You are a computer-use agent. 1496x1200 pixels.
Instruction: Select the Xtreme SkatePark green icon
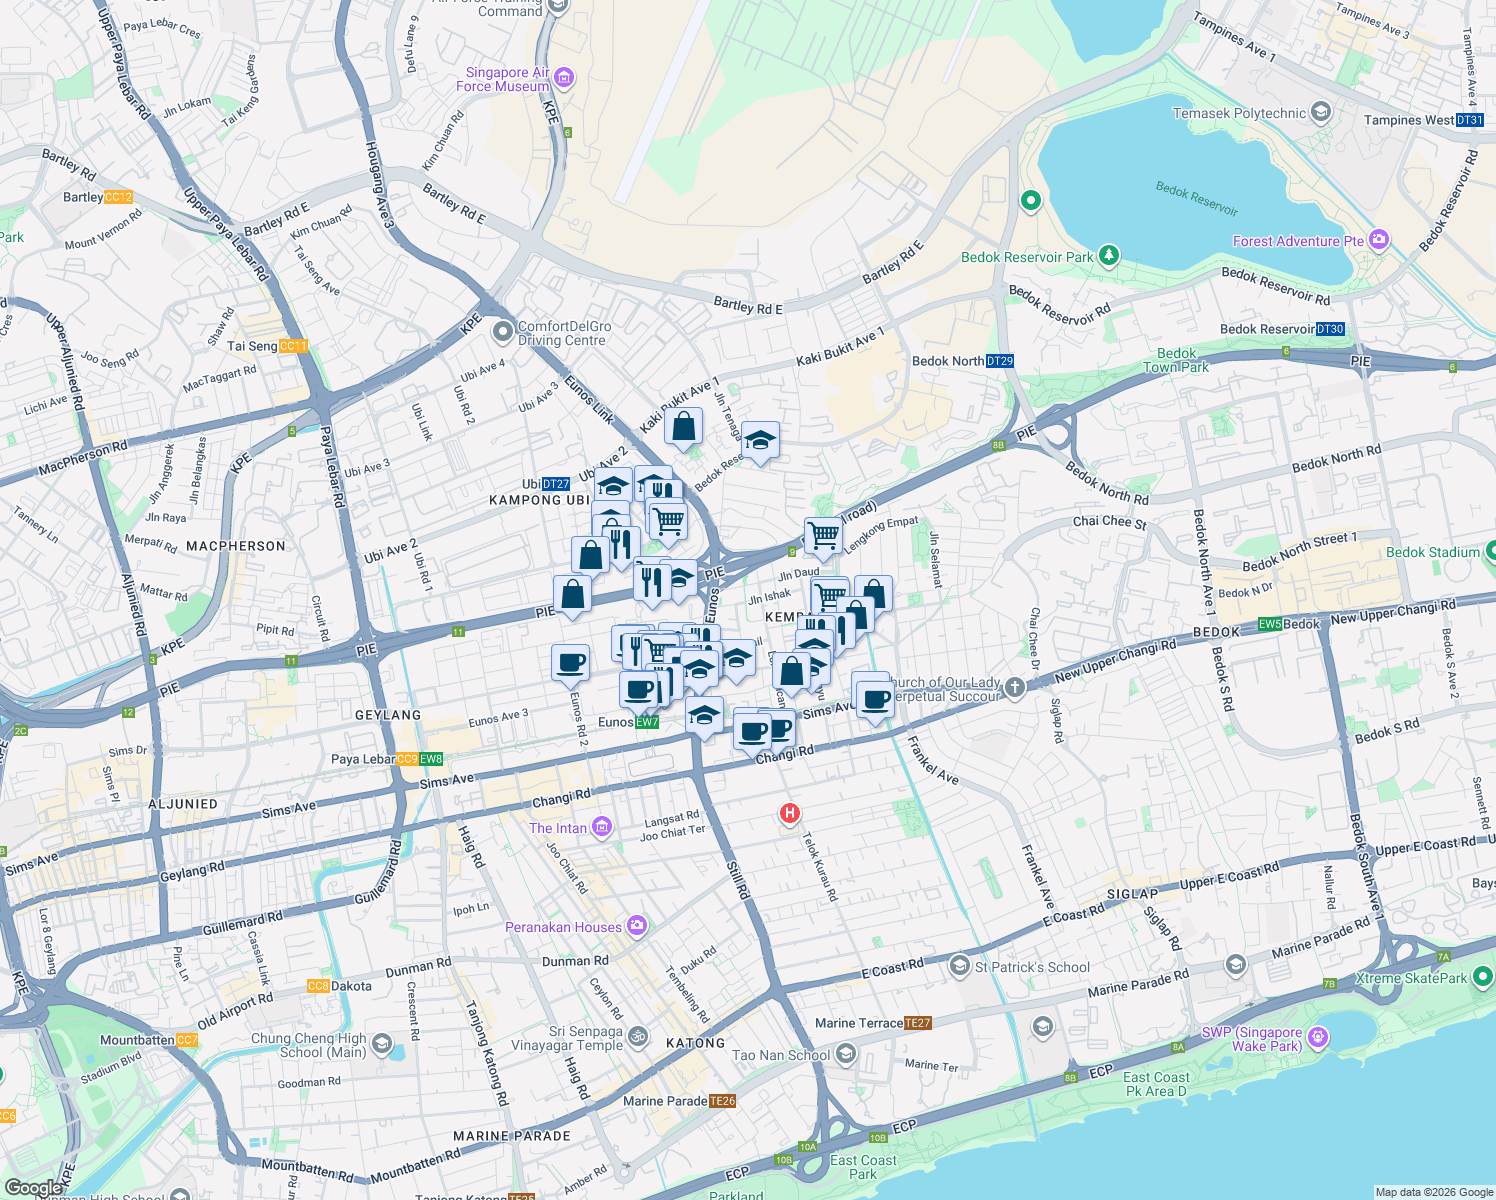1484,977
